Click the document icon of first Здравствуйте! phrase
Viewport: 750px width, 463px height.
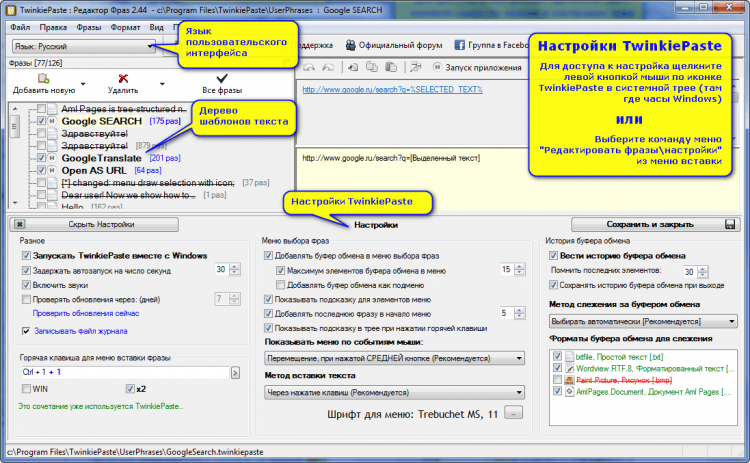(x=52, y=133)
